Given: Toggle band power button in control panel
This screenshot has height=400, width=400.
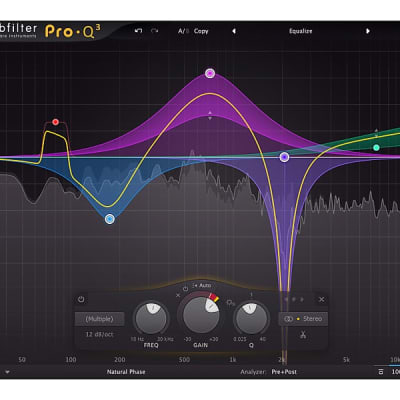Looking at the screenshot, I should click(x=81, y=299).
